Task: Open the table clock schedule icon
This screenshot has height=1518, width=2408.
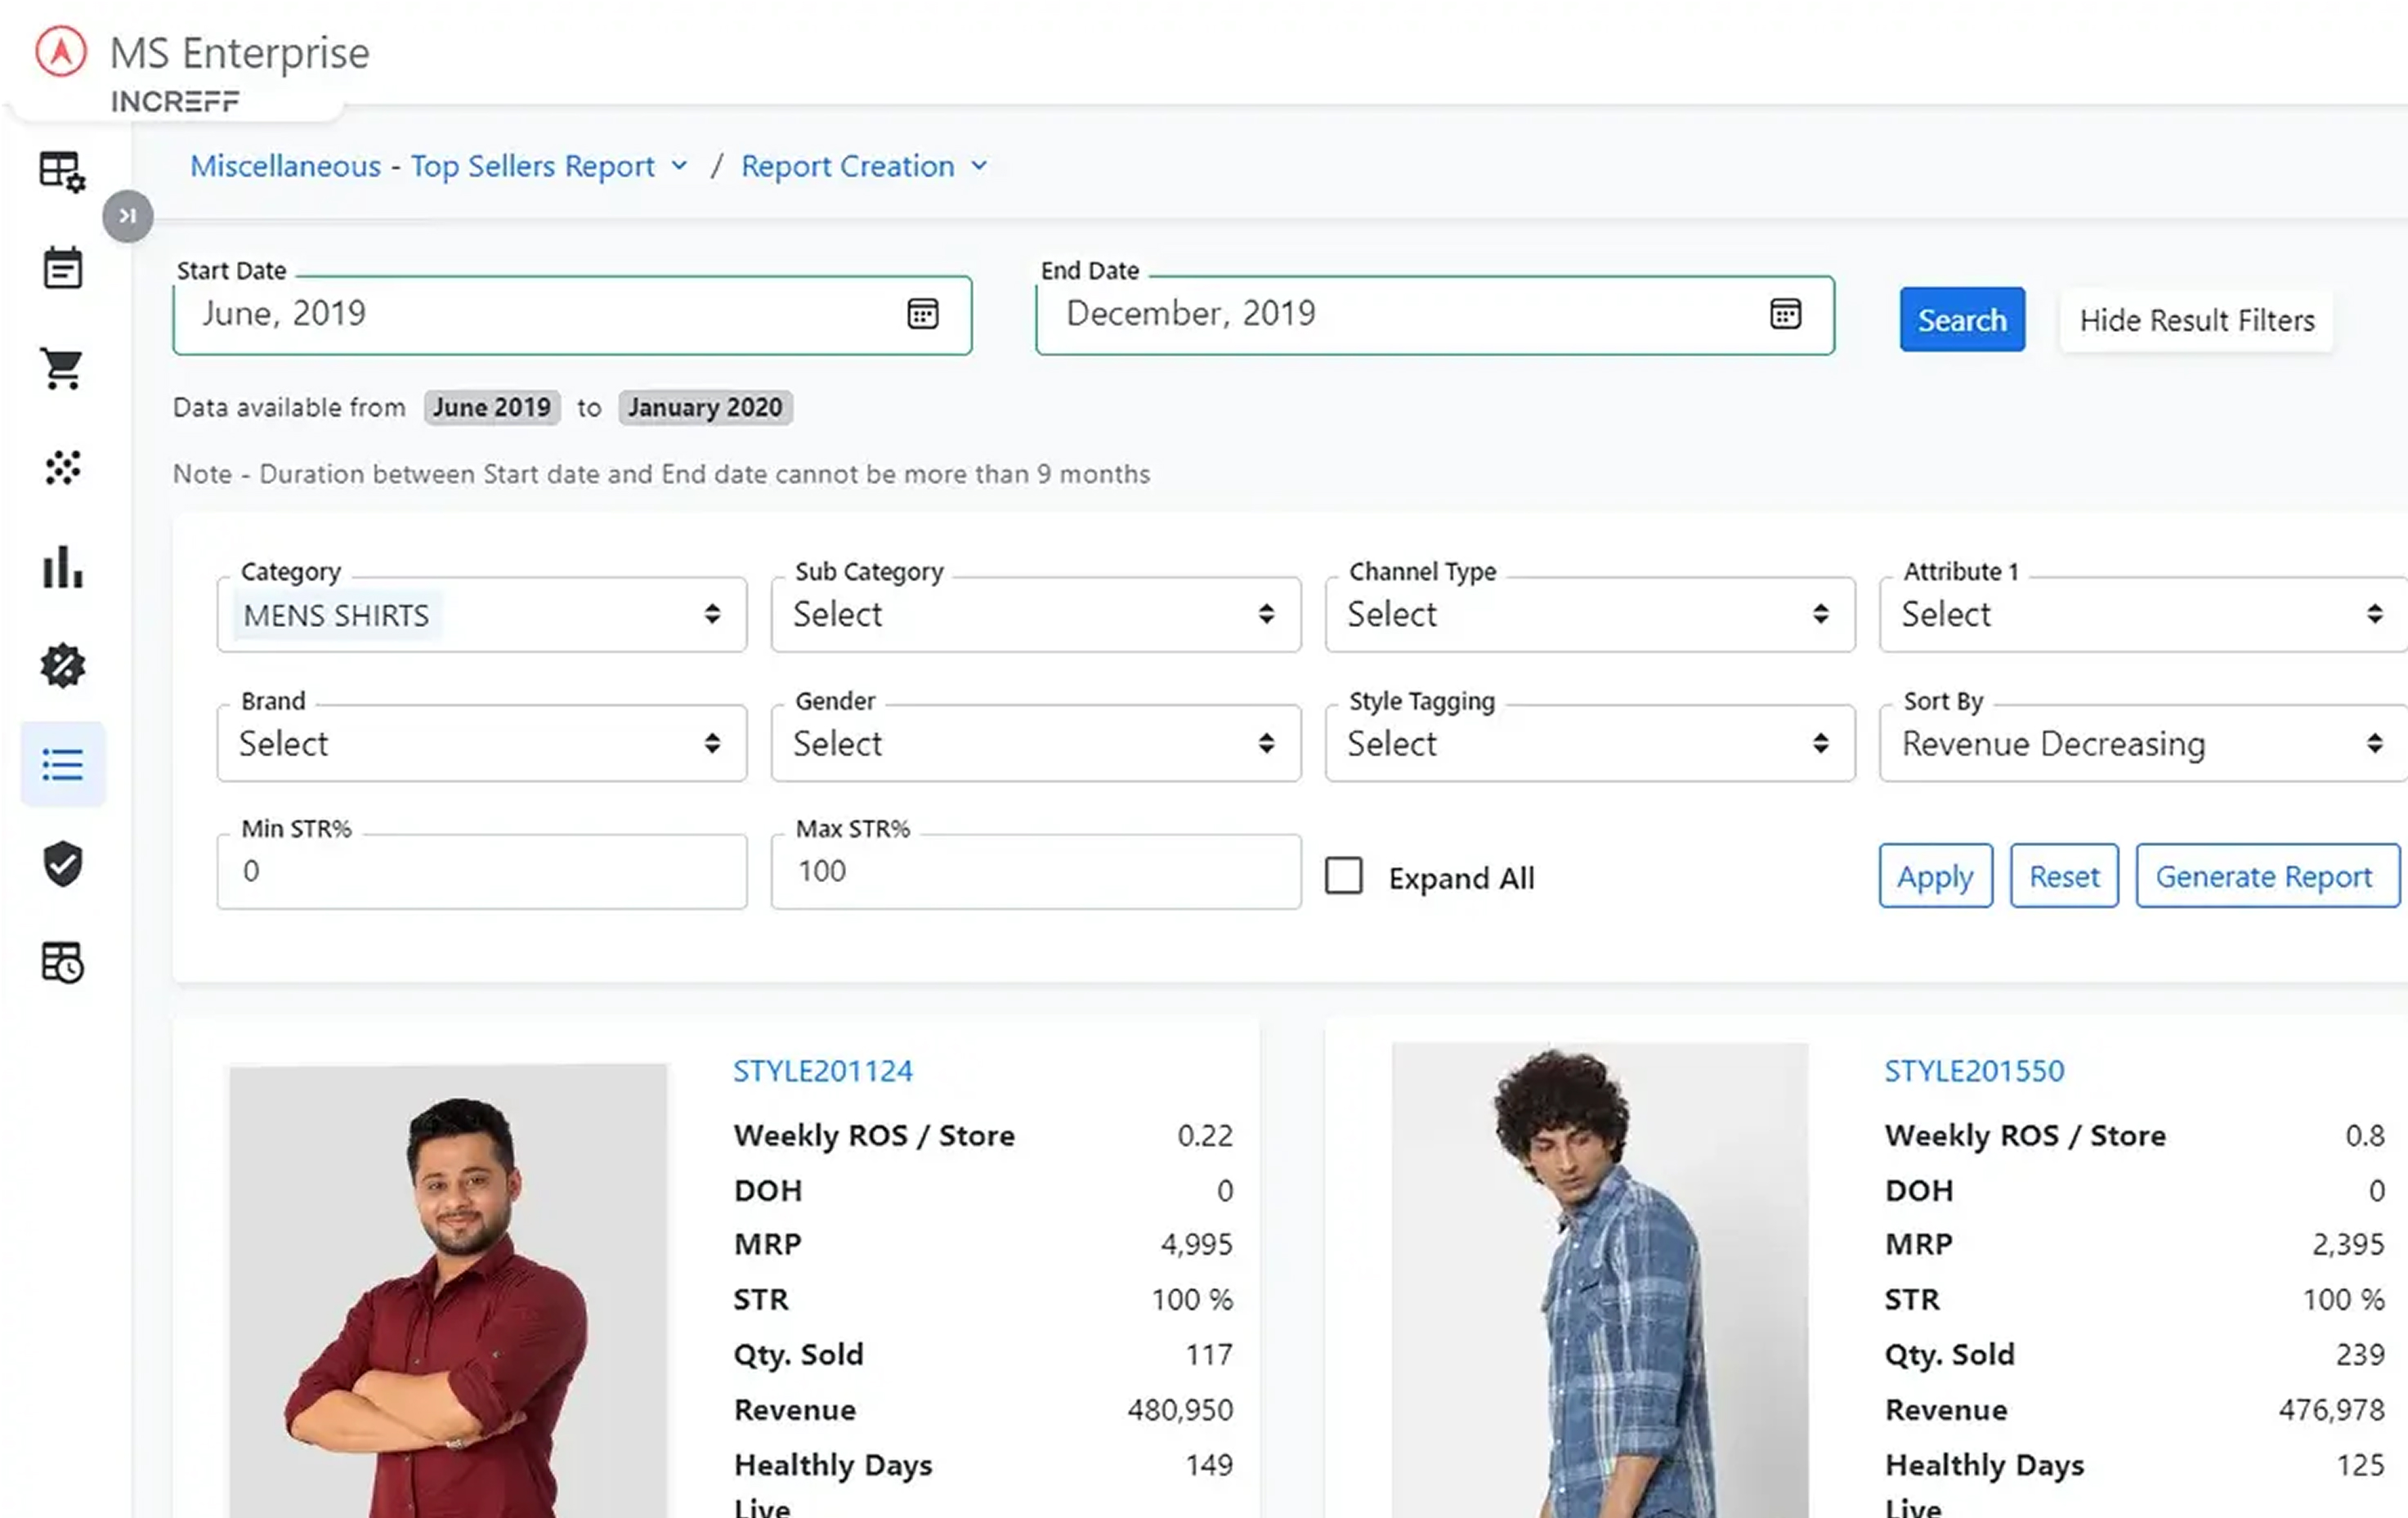Action: coord(62,963)
